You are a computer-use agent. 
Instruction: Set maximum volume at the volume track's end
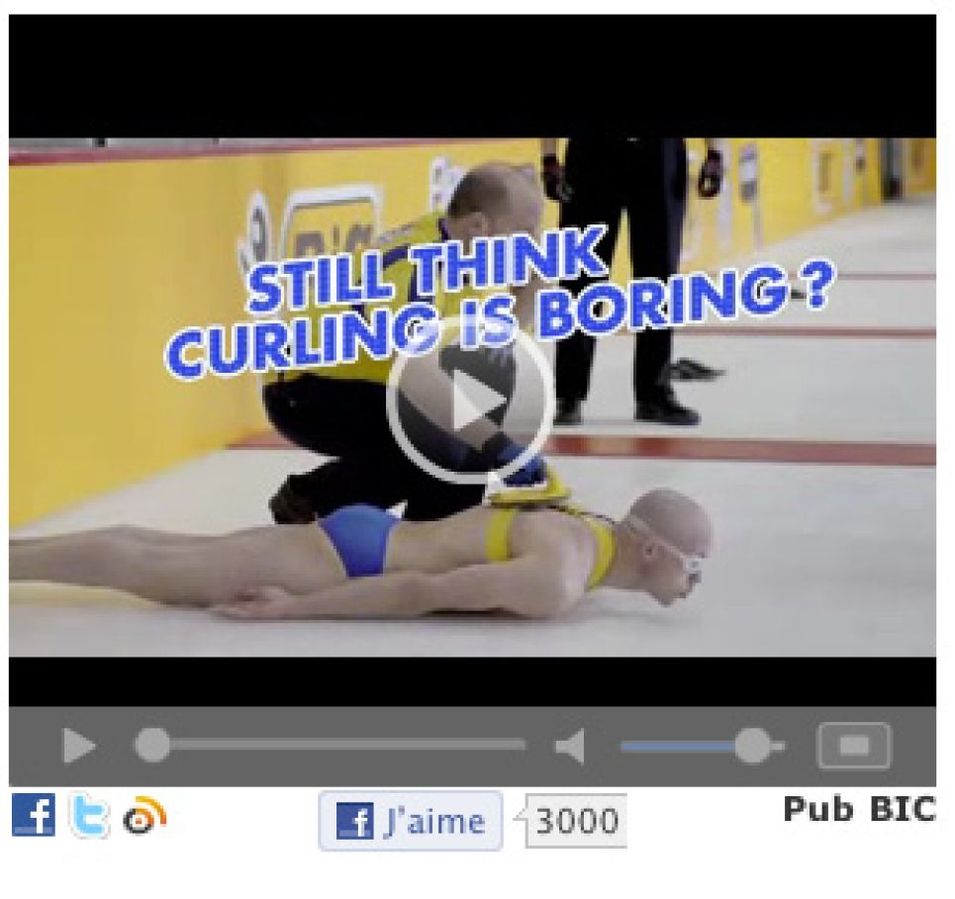(779, 746)
